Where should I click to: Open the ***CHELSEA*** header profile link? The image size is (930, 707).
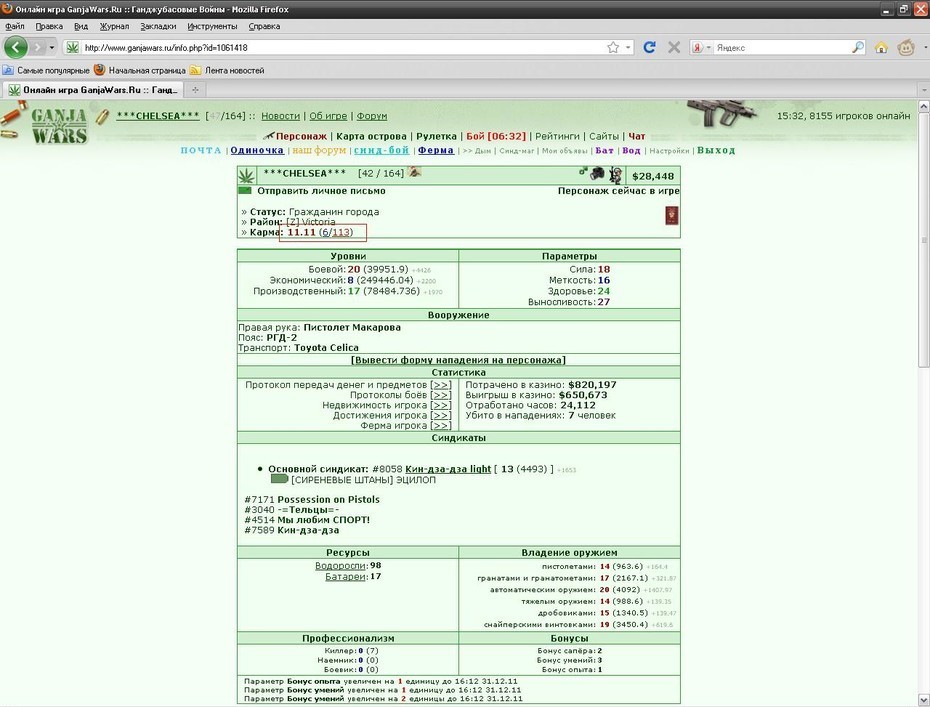(158, 116)
